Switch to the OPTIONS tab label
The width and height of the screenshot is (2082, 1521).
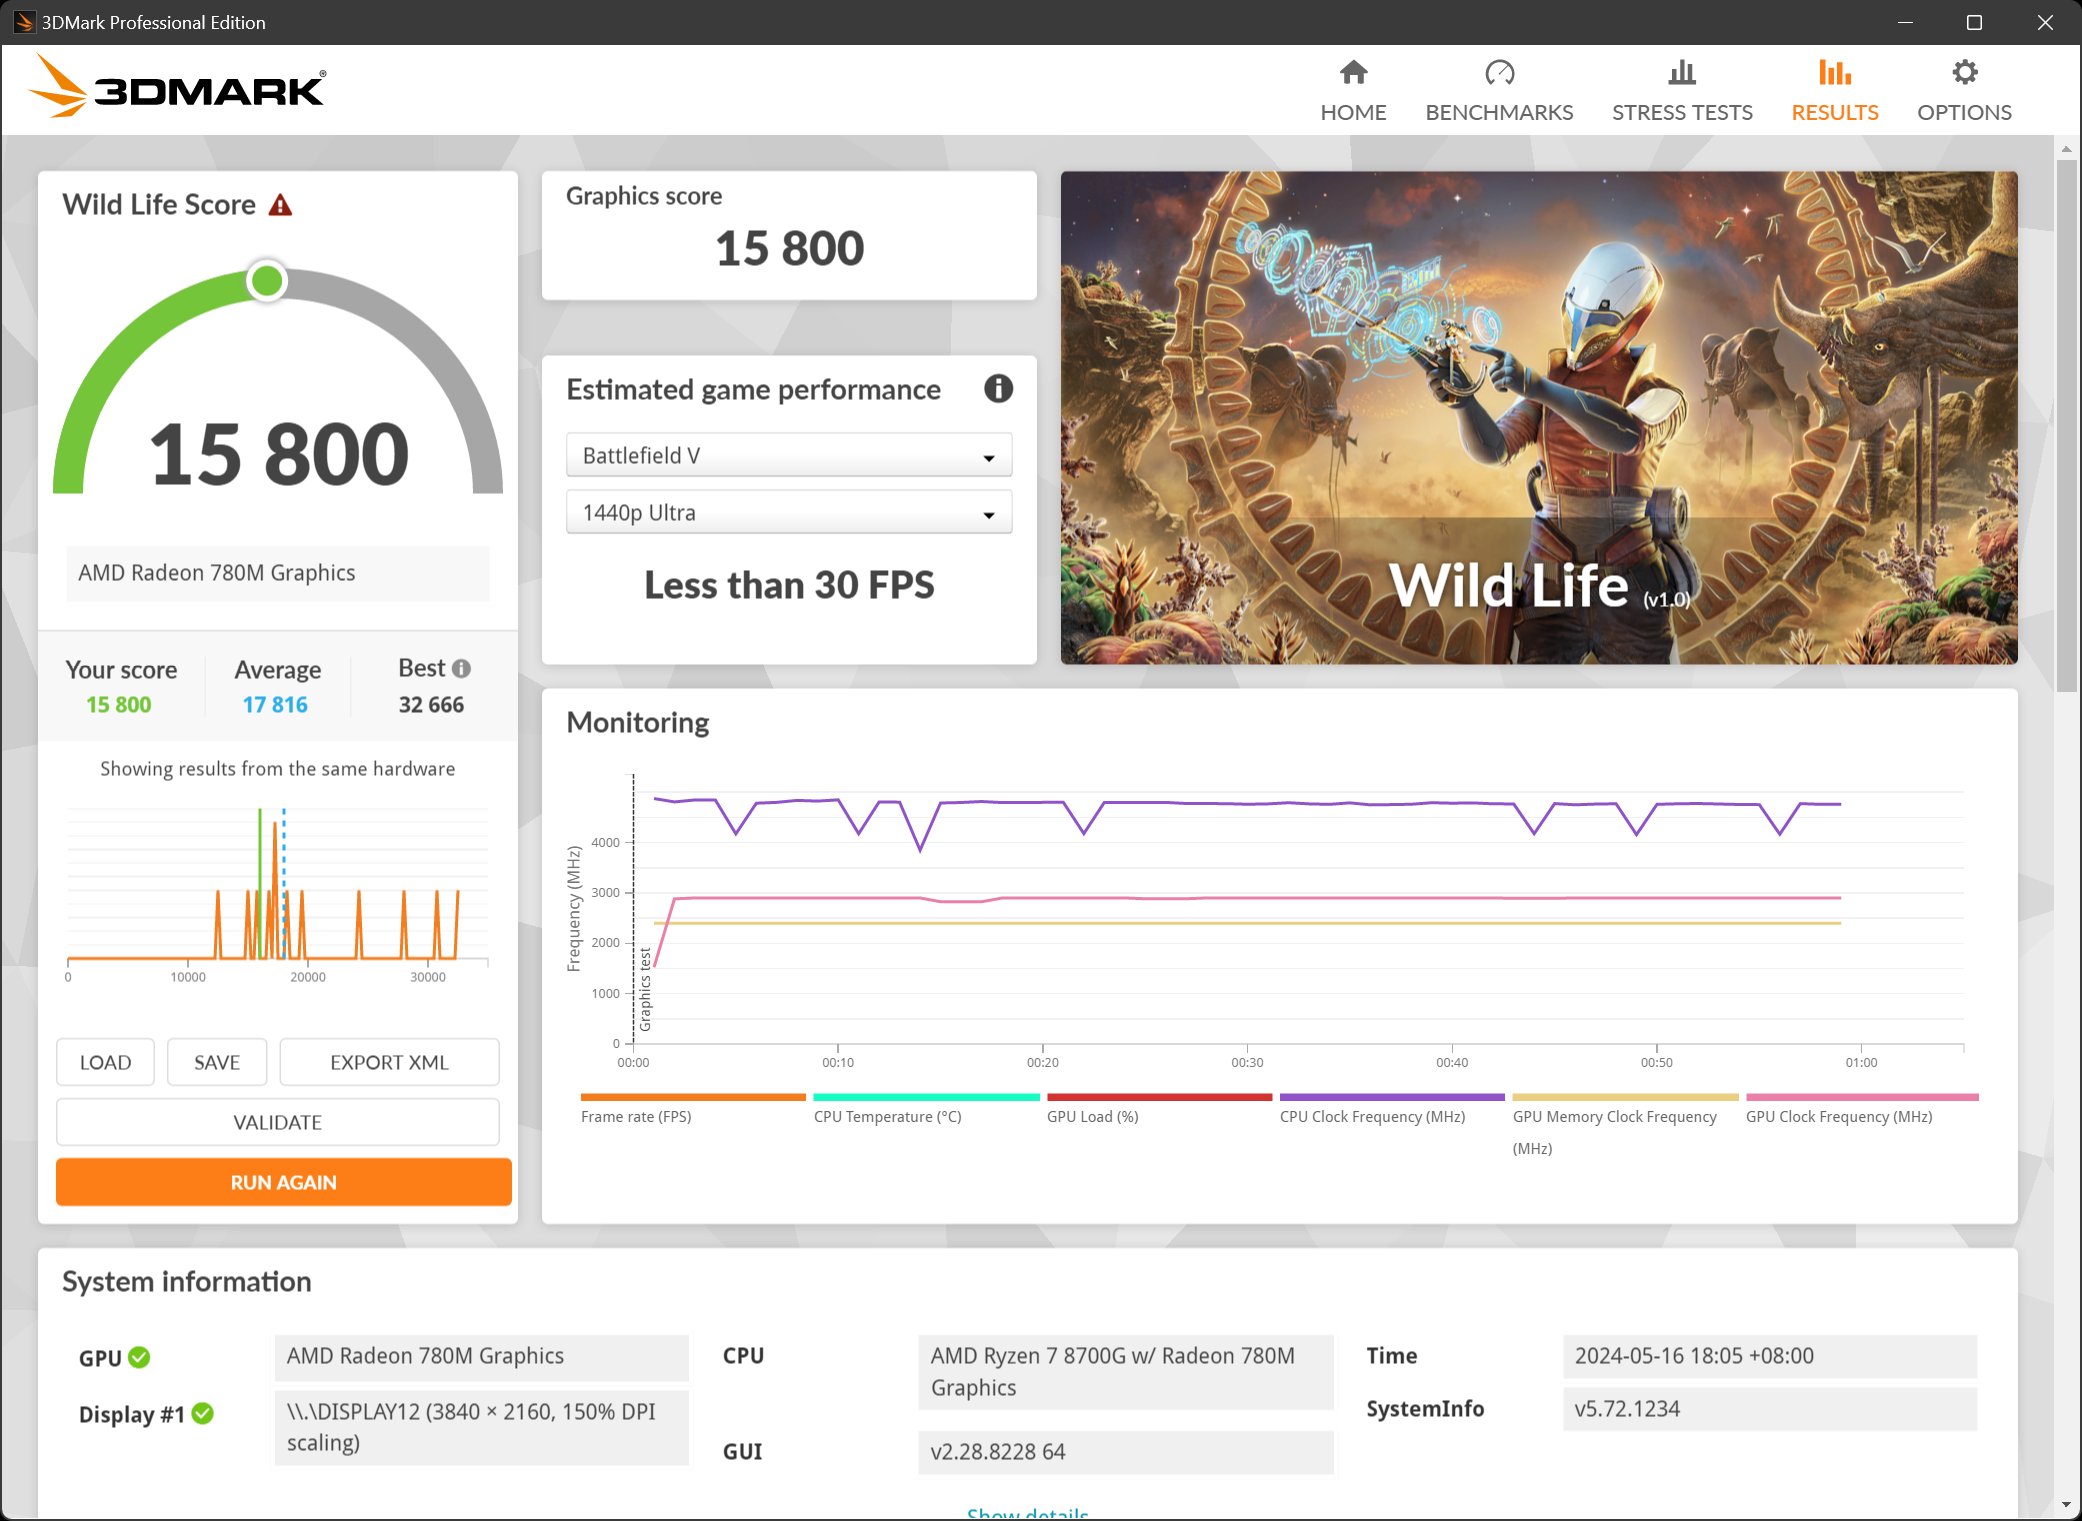click(1964, 112)
